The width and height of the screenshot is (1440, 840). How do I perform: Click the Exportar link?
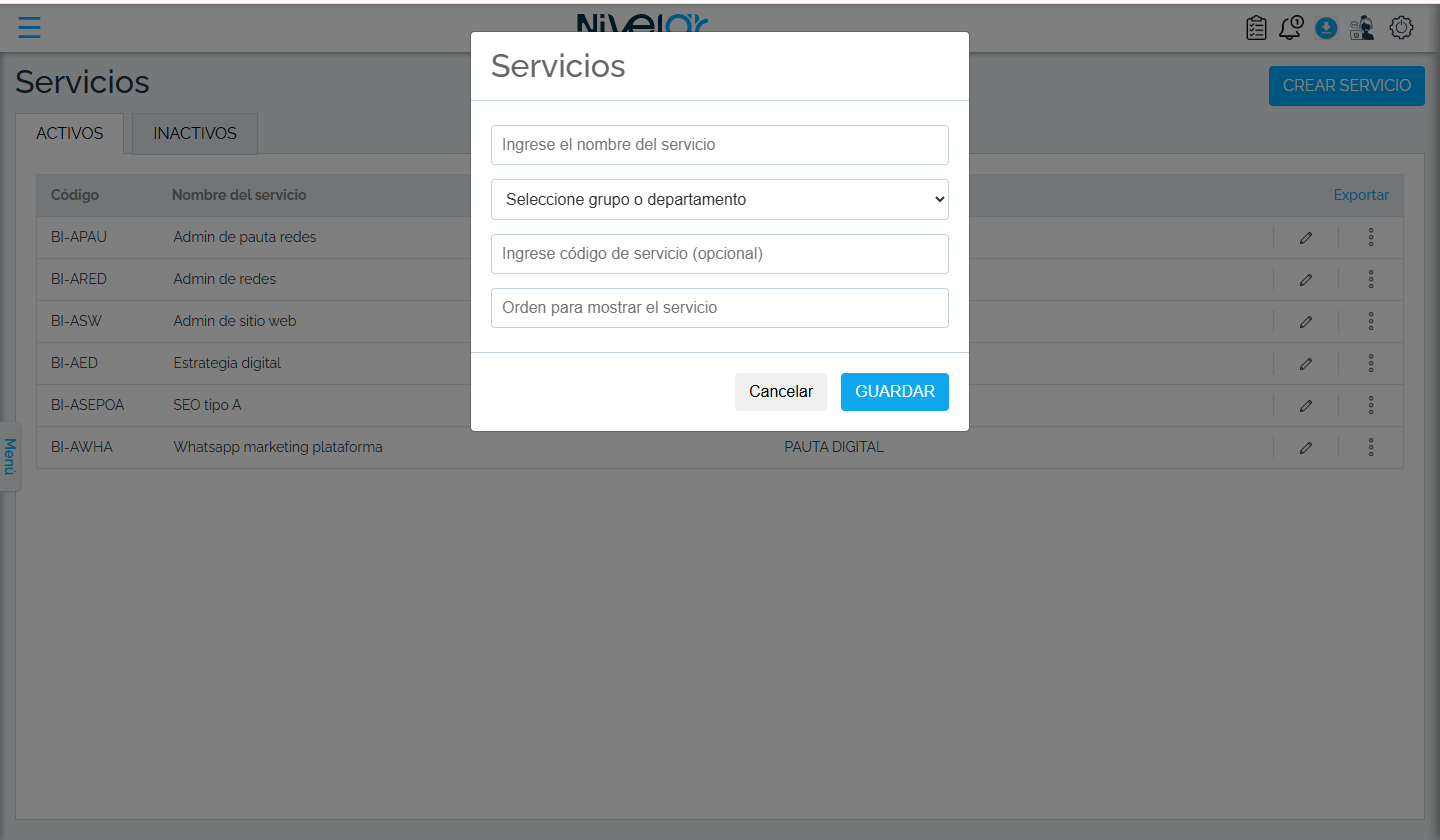click(x=1361, y=195)
